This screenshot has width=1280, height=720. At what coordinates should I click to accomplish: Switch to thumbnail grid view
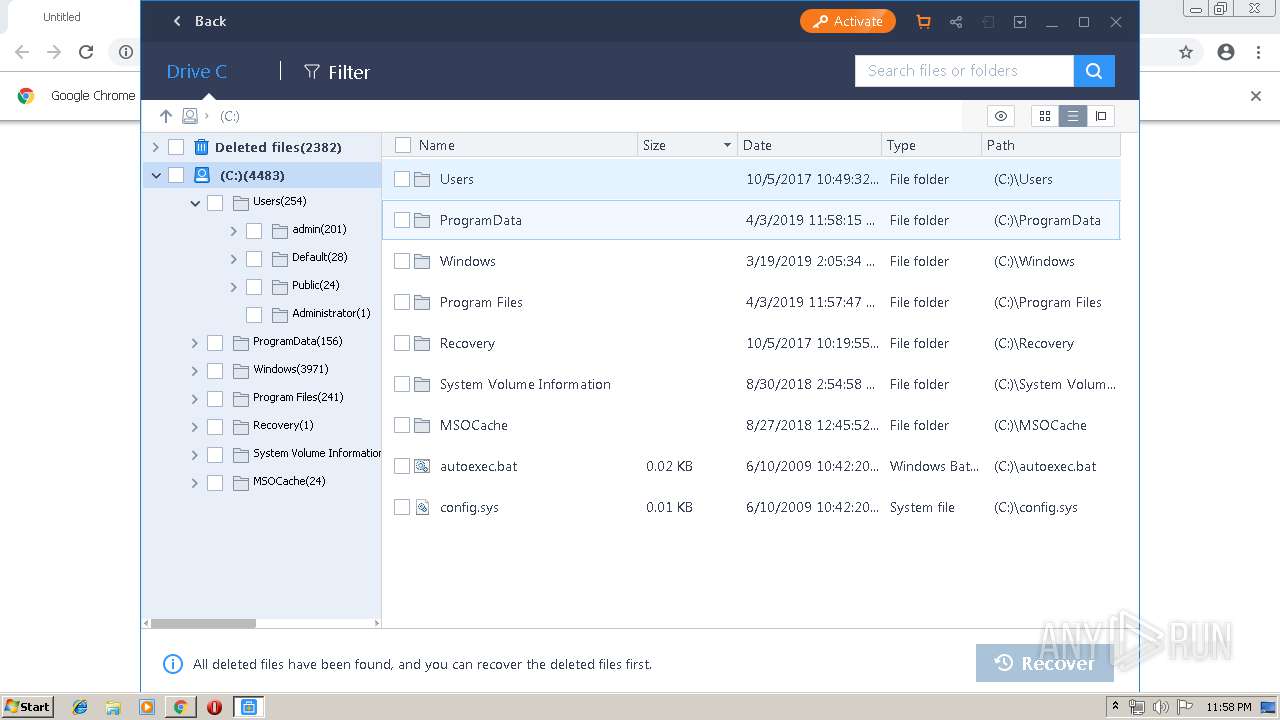[x=1045, y=116]
